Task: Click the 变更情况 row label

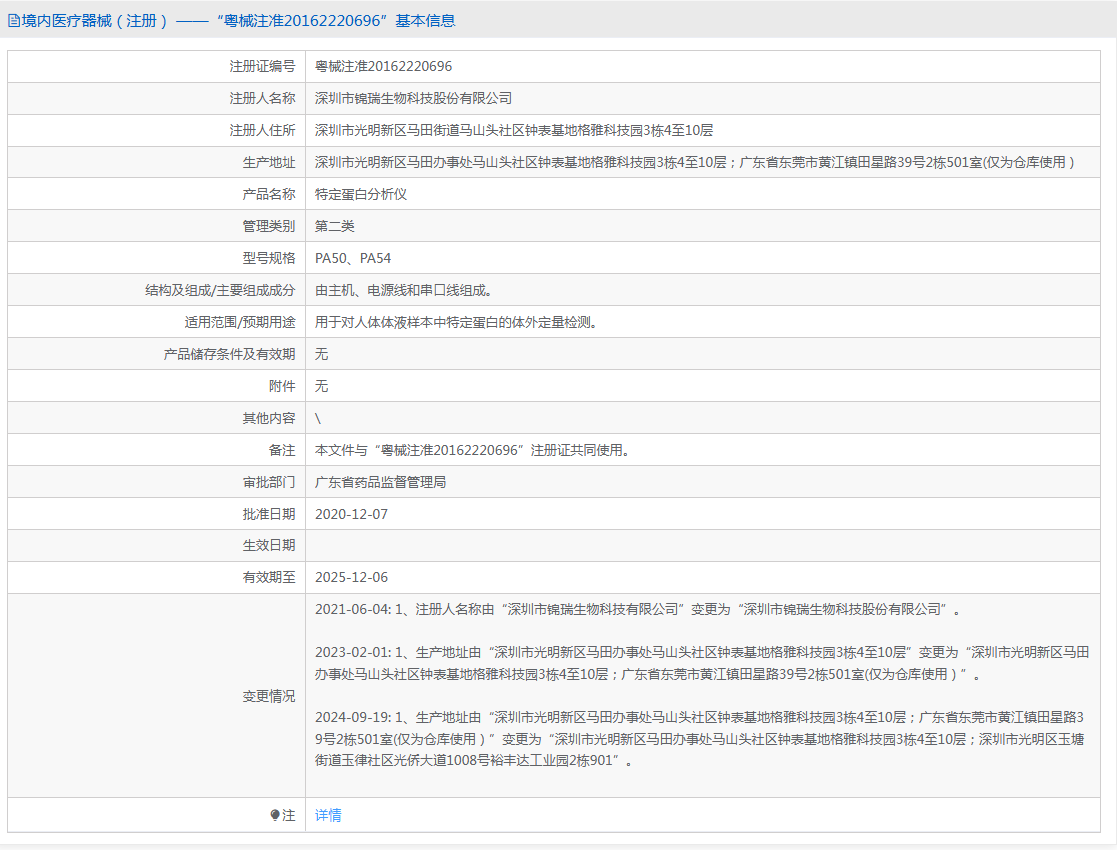Action: click(x=269, y=696)
